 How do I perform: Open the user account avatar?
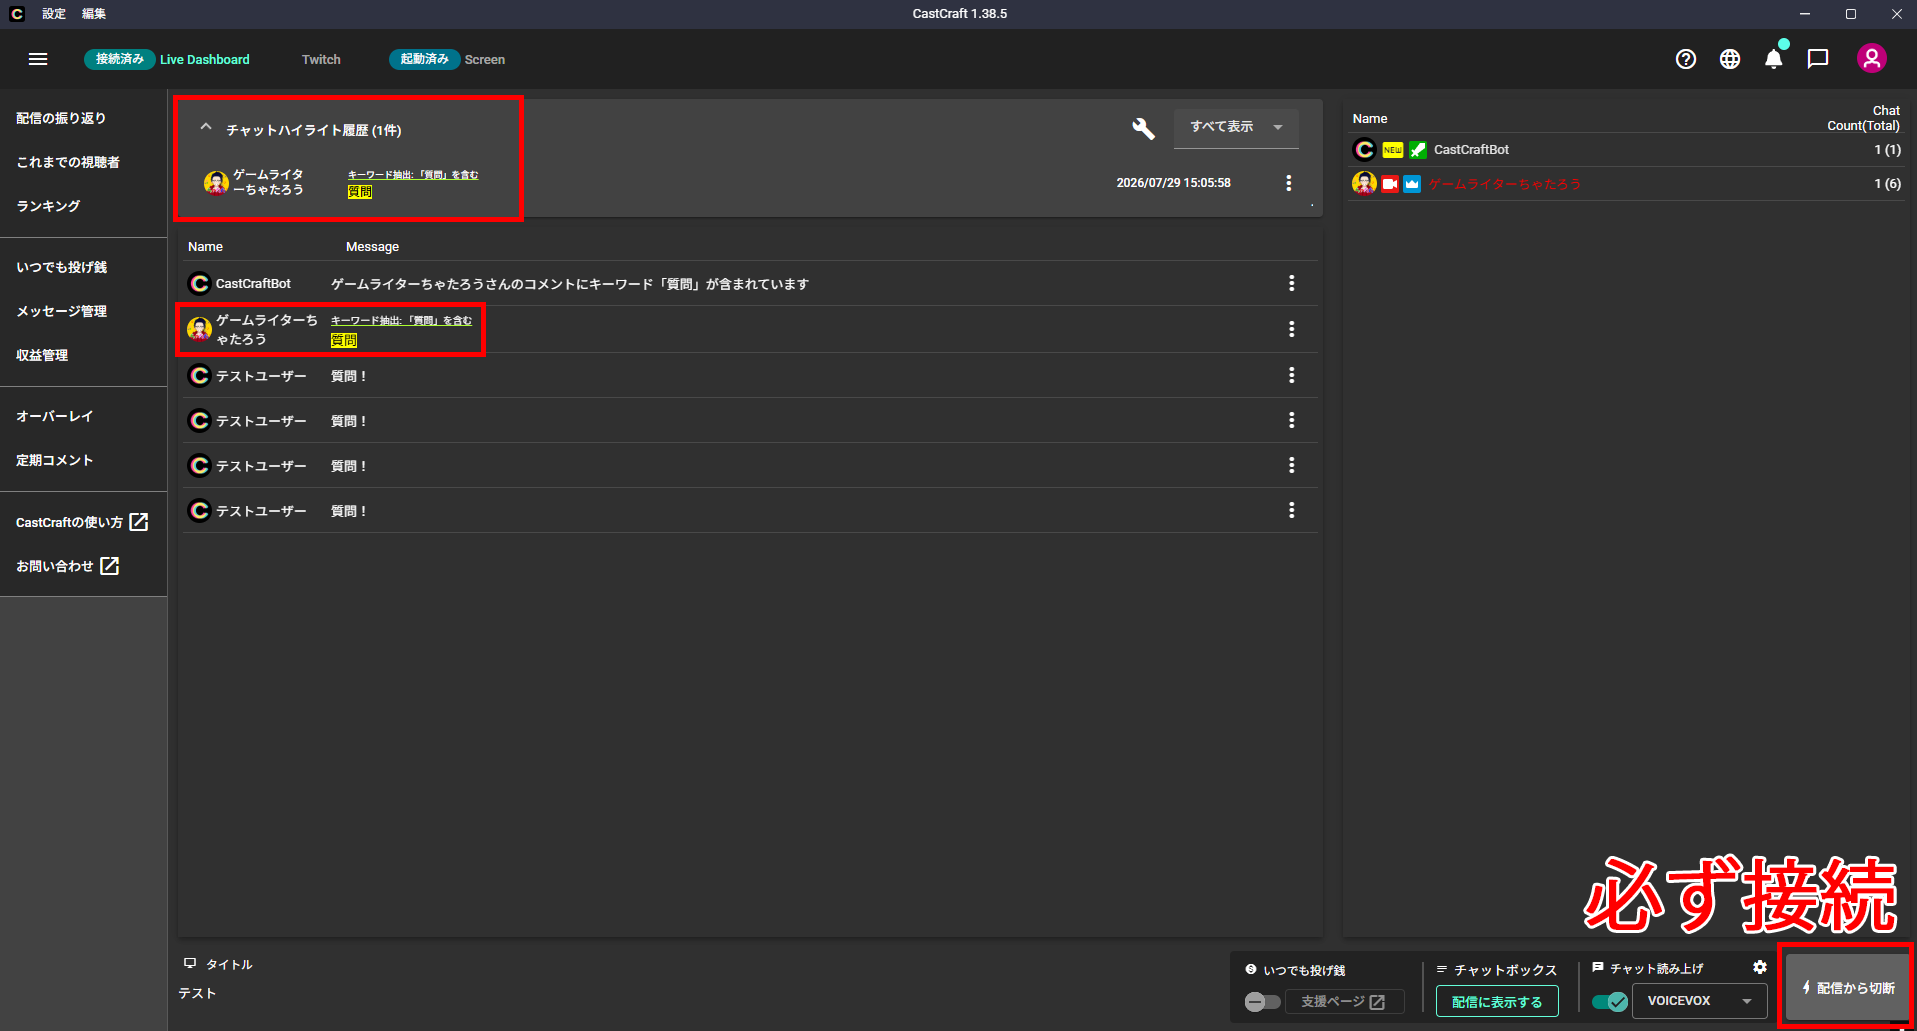click(1872, 59)
